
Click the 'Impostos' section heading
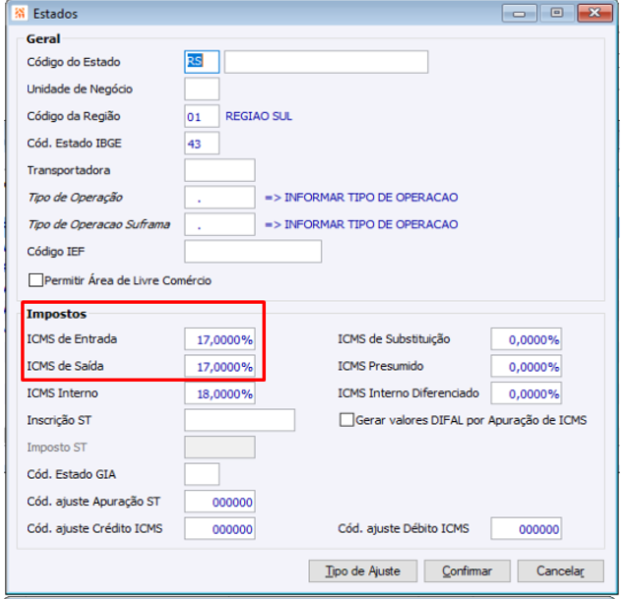[57, 314]
